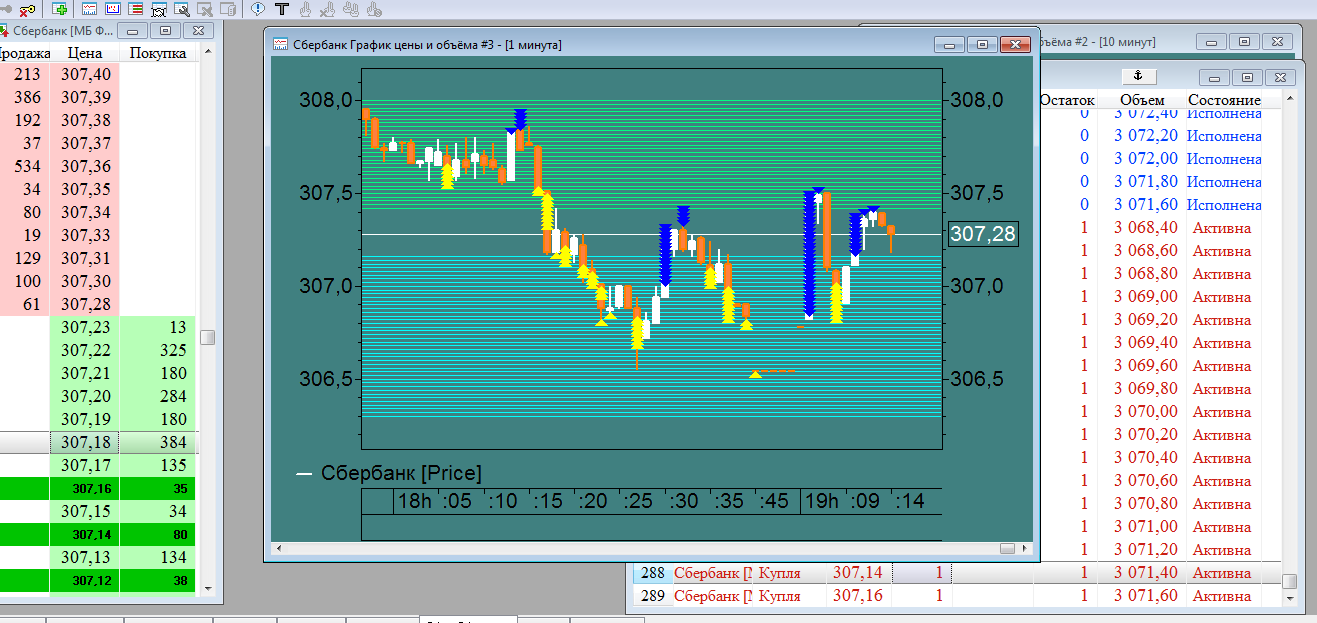Click the 3 071,60 Активна volume in row 289
The height and width of the screenshot is (623, 1317).
coord(1141,596)
